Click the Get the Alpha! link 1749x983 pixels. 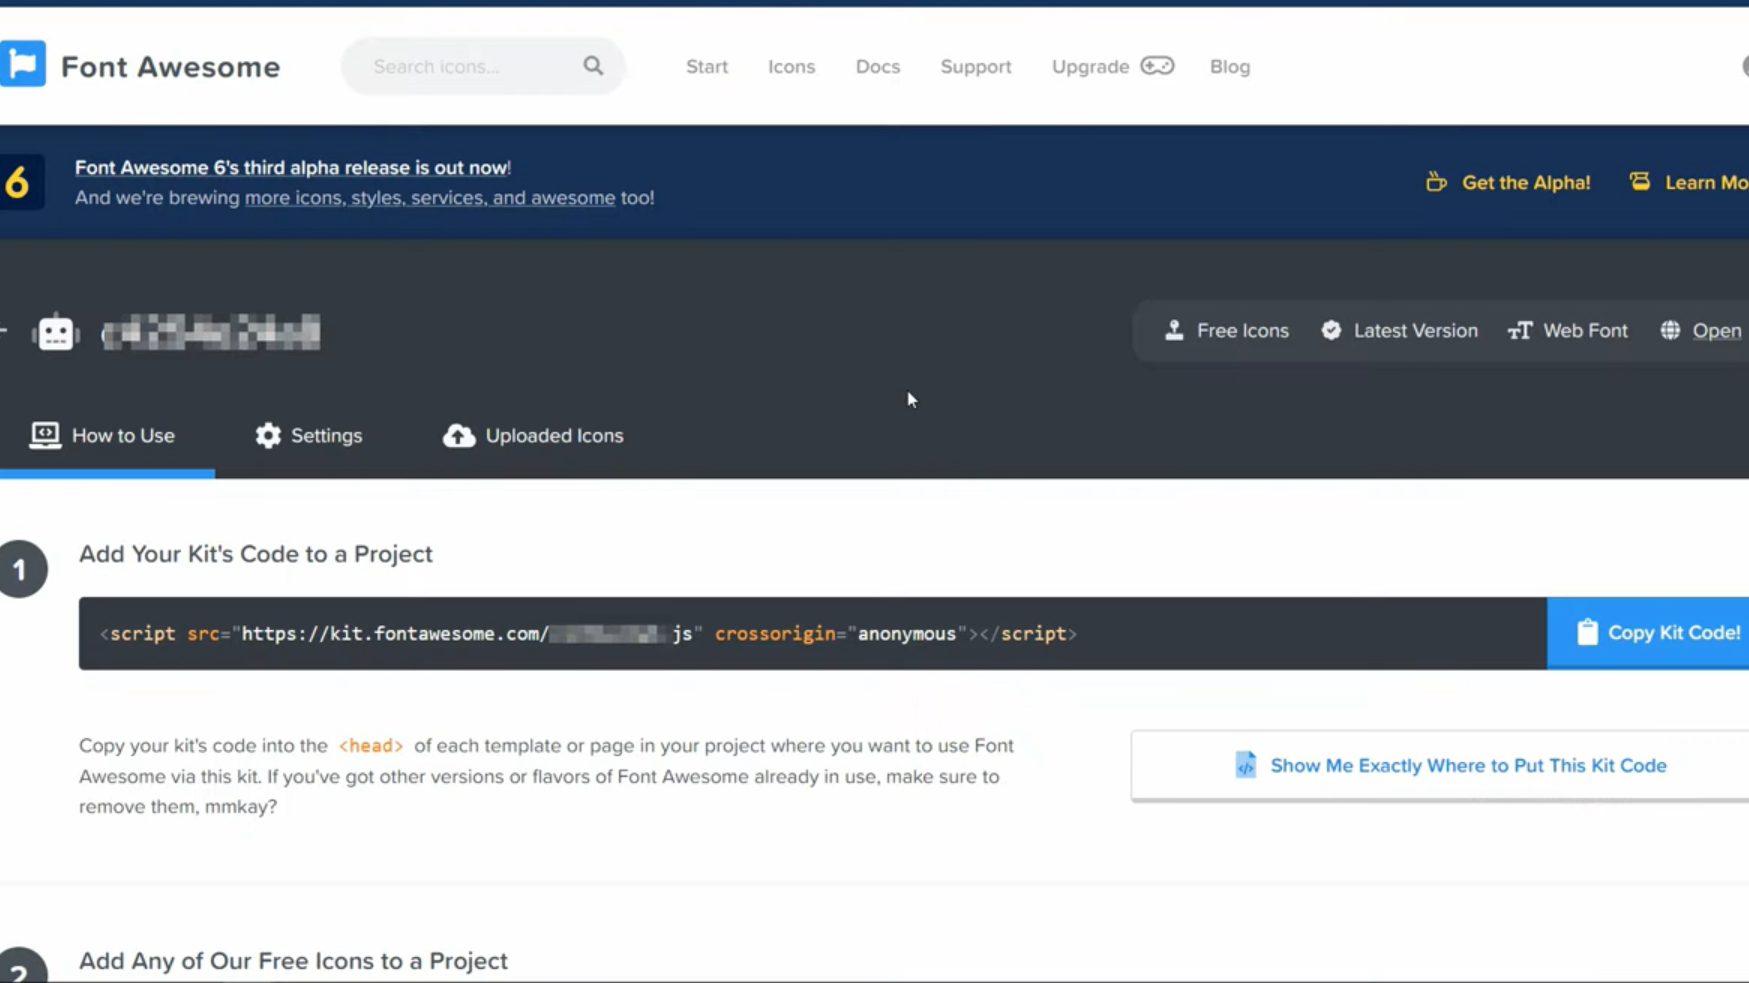1526,182
